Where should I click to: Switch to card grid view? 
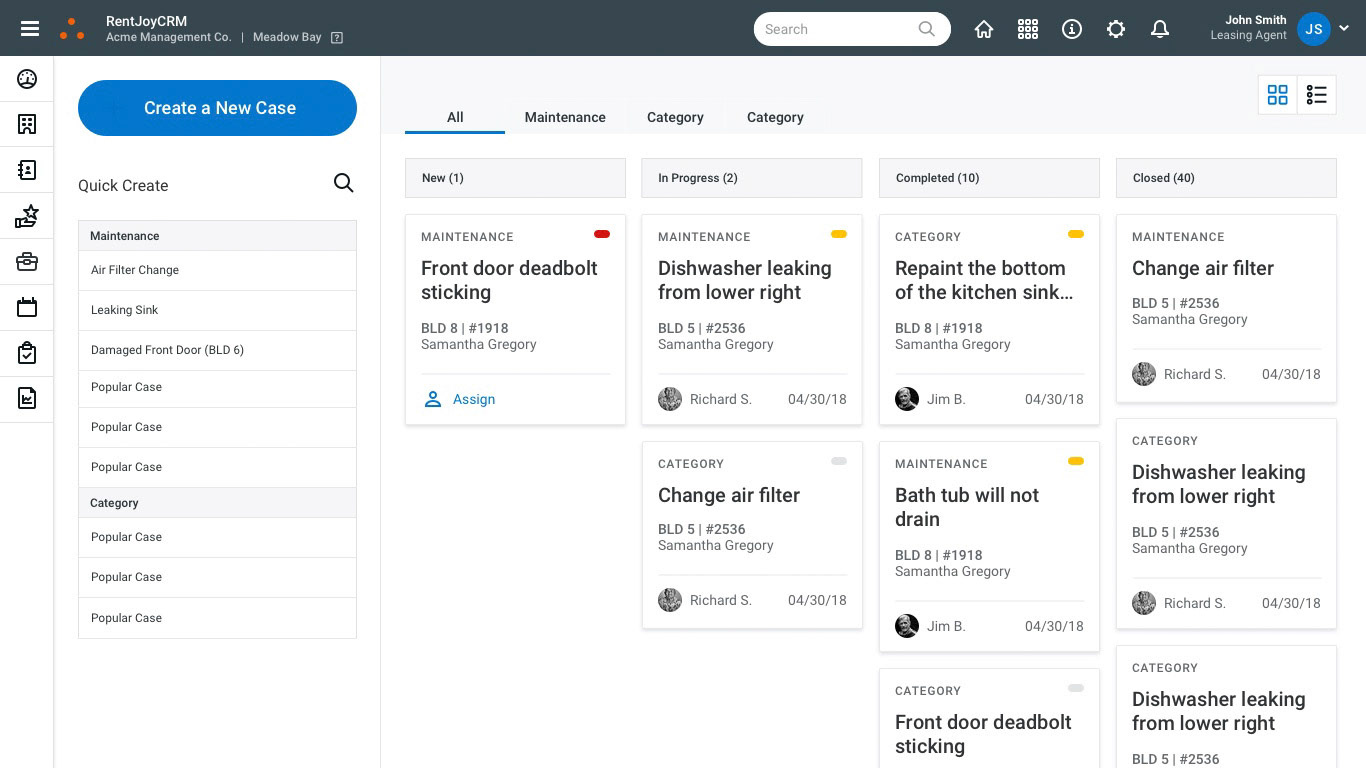pos(1277,95)
